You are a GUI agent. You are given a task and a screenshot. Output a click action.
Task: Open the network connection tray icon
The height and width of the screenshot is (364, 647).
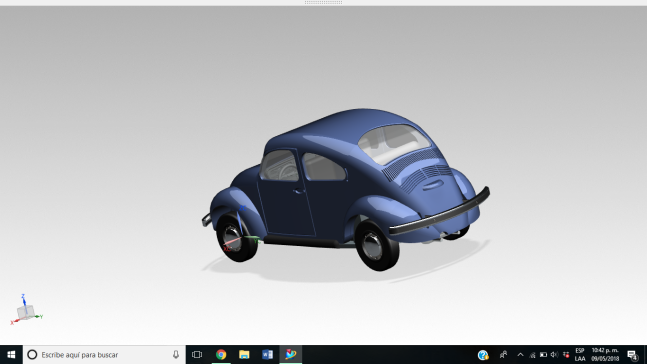532,355
